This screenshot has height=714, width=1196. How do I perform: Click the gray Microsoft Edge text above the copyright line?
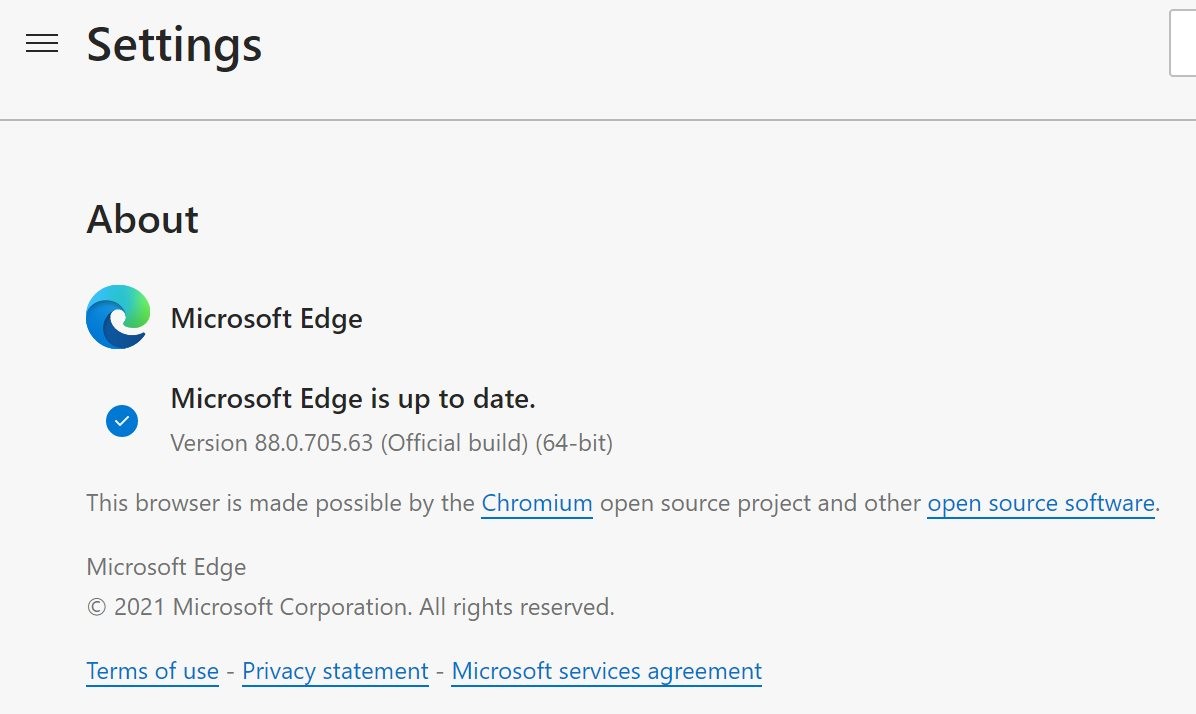tap(166, 567)
